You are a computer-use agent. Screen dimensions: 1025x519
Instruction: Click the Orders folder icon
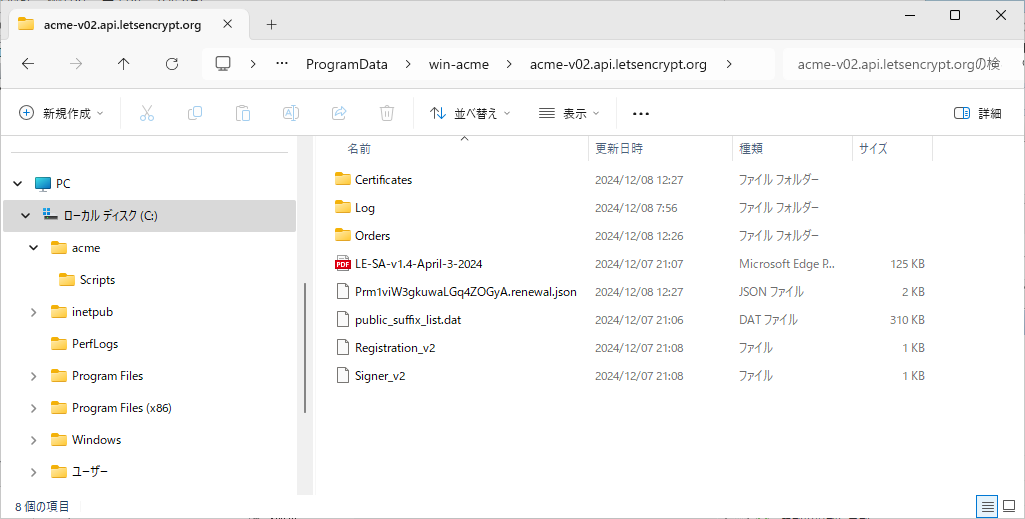[343, 235]
